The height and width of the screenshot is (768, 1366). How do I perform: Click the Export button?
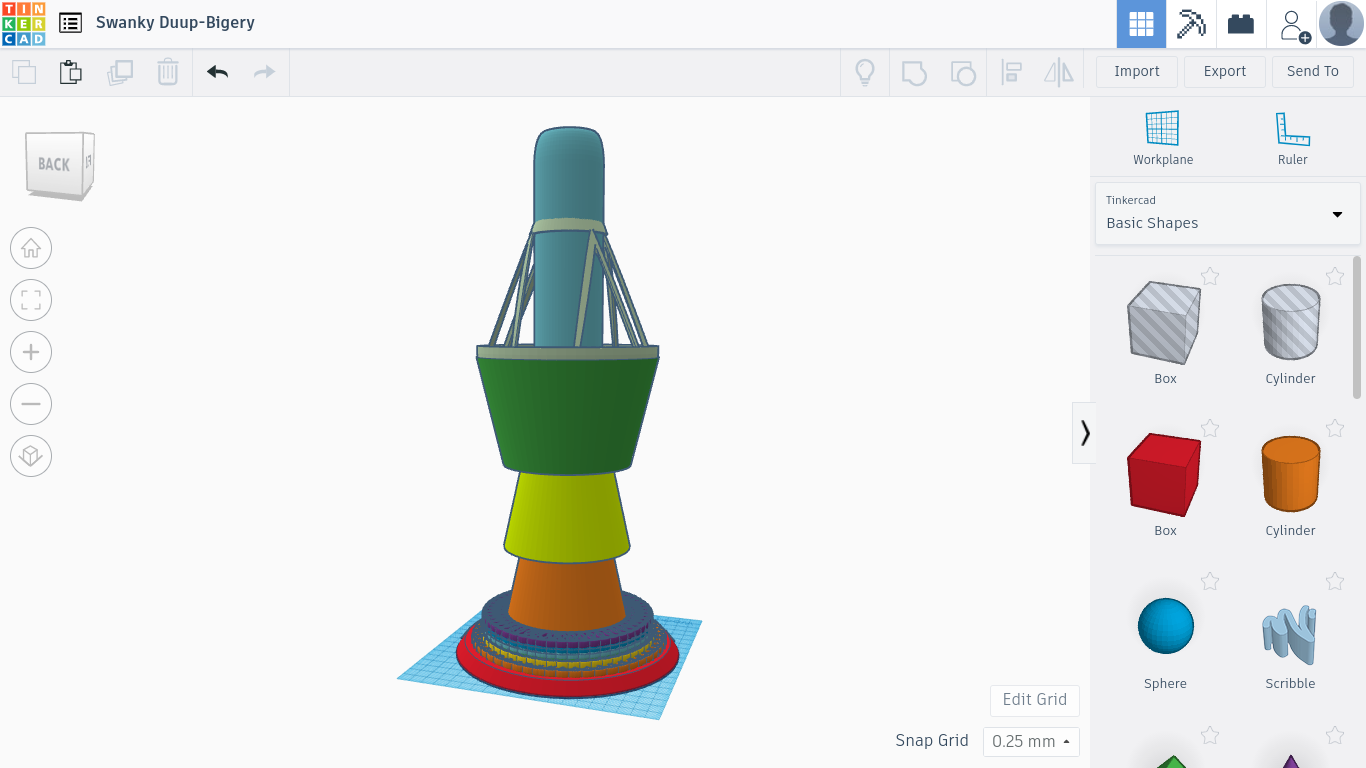click(1225, 72)
